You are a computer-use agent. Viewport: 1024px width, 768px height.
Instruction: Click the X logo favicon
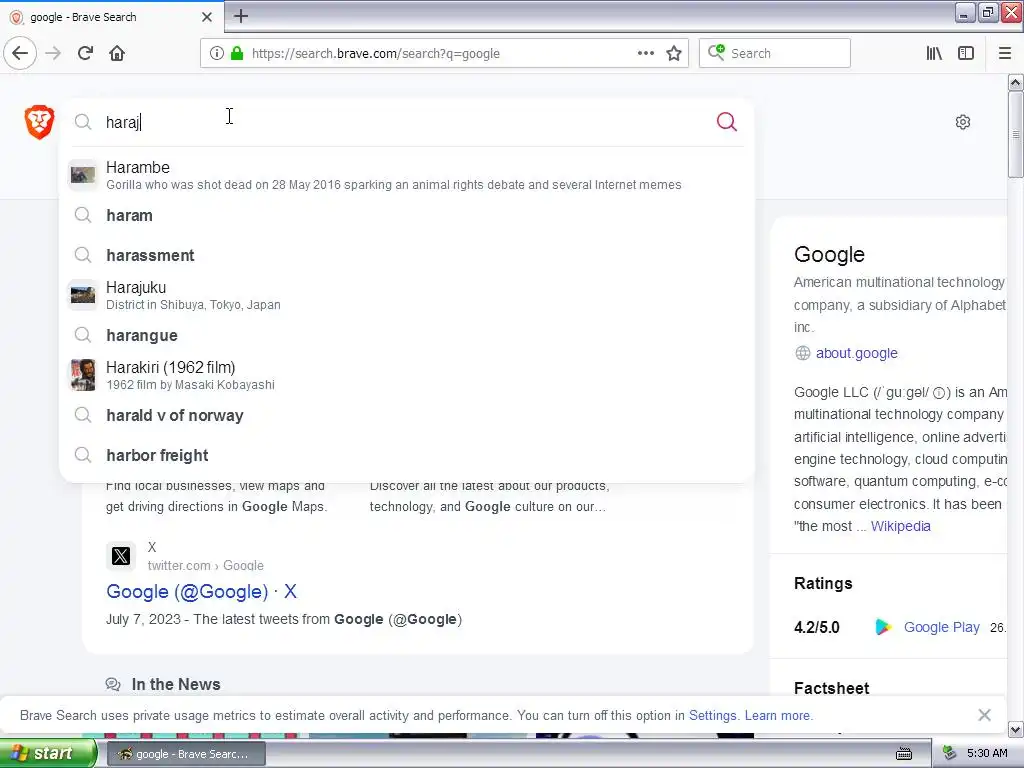click(x=121, y=556)
